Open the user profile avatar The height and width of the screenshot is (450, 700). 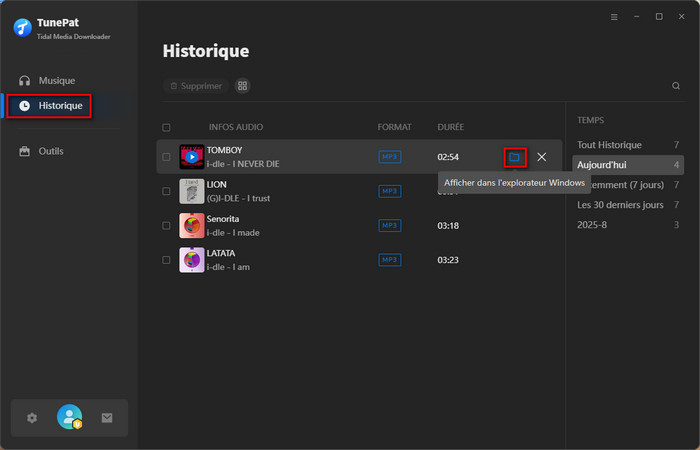coord(69,418)
